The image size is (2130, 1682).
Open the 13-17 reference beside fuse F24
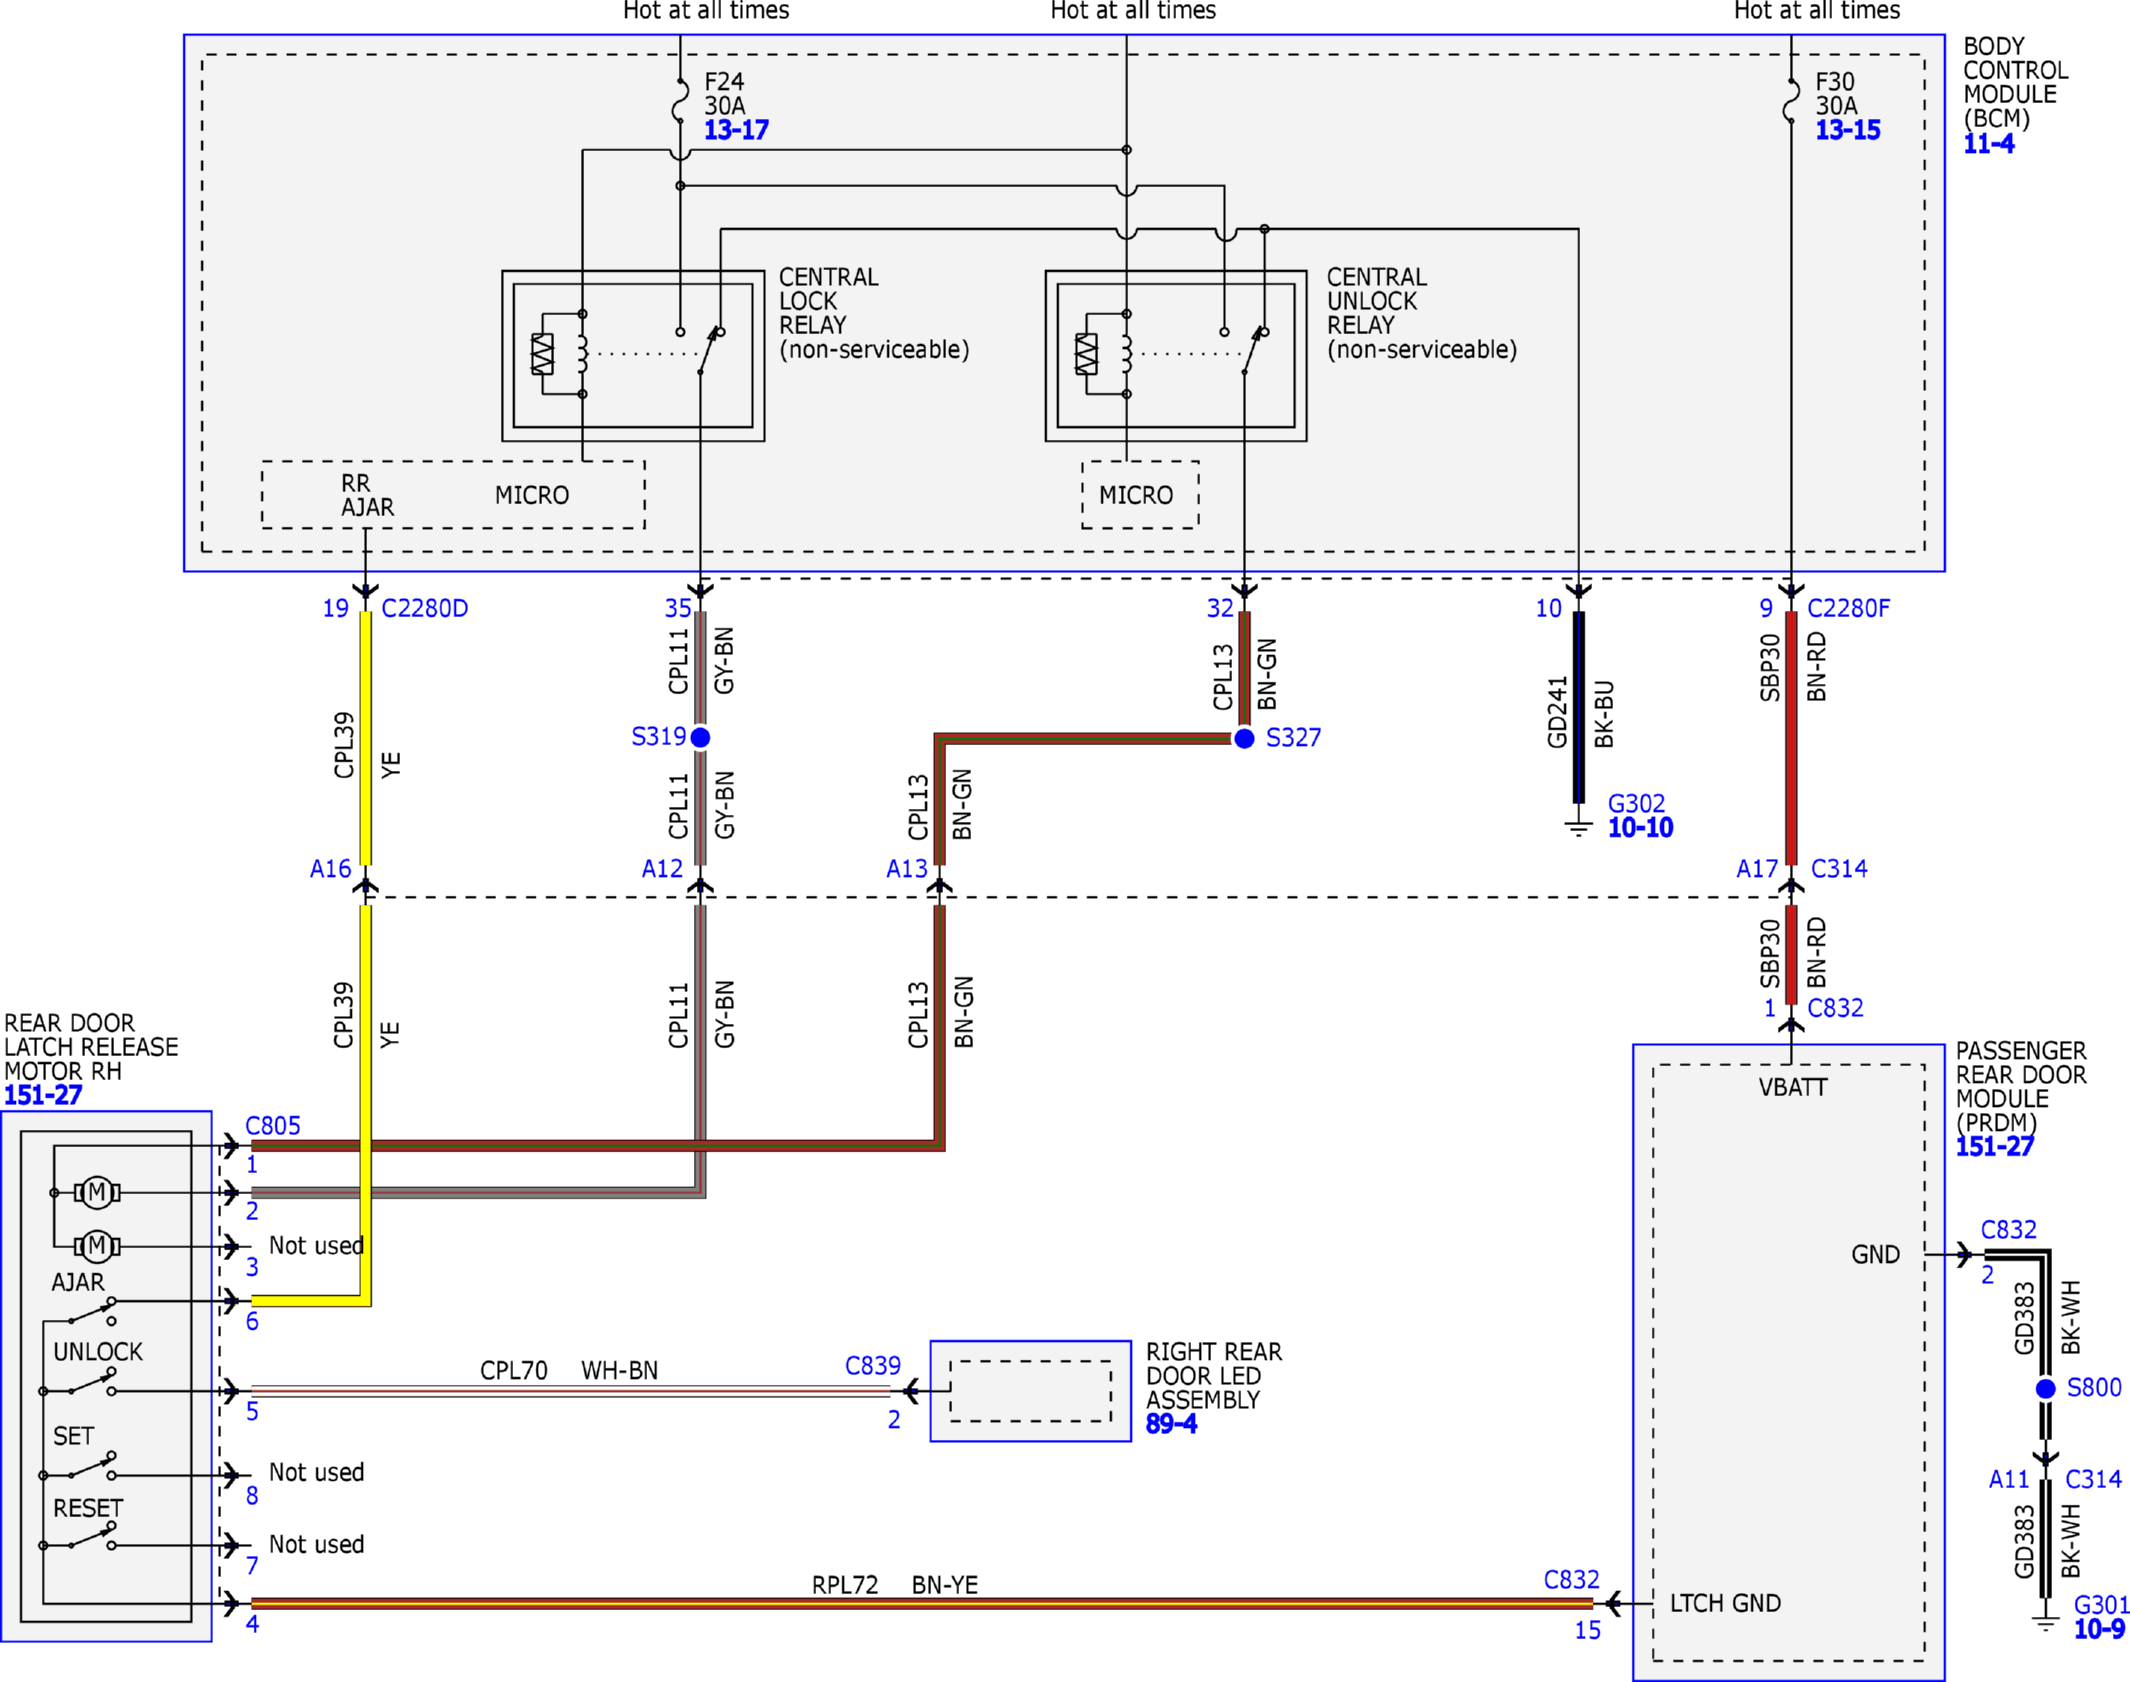click(736, 130)
